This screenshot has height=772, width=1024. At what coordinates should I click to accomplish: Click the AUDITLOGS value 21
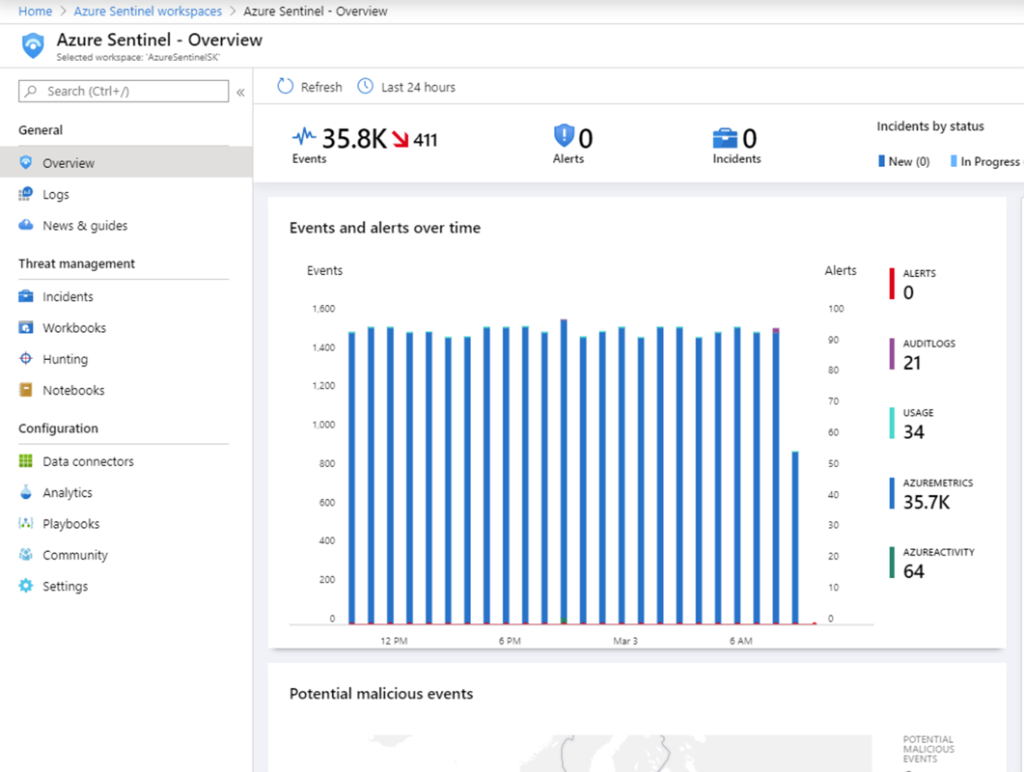(912, 362)
